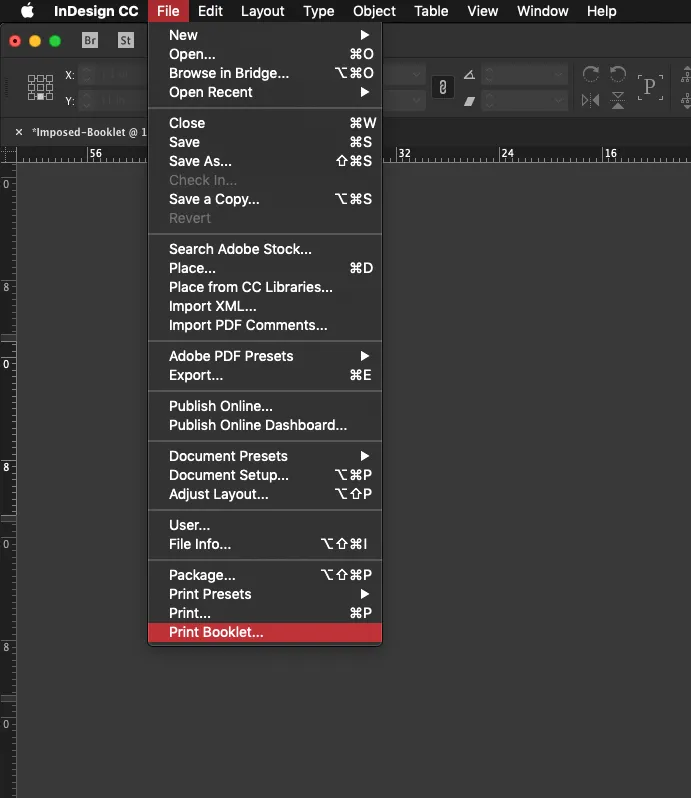The height and width of the screenshot is (798, 691).
Task: Select the Imposed-Booklet document tab
Action: coord(89,132)
